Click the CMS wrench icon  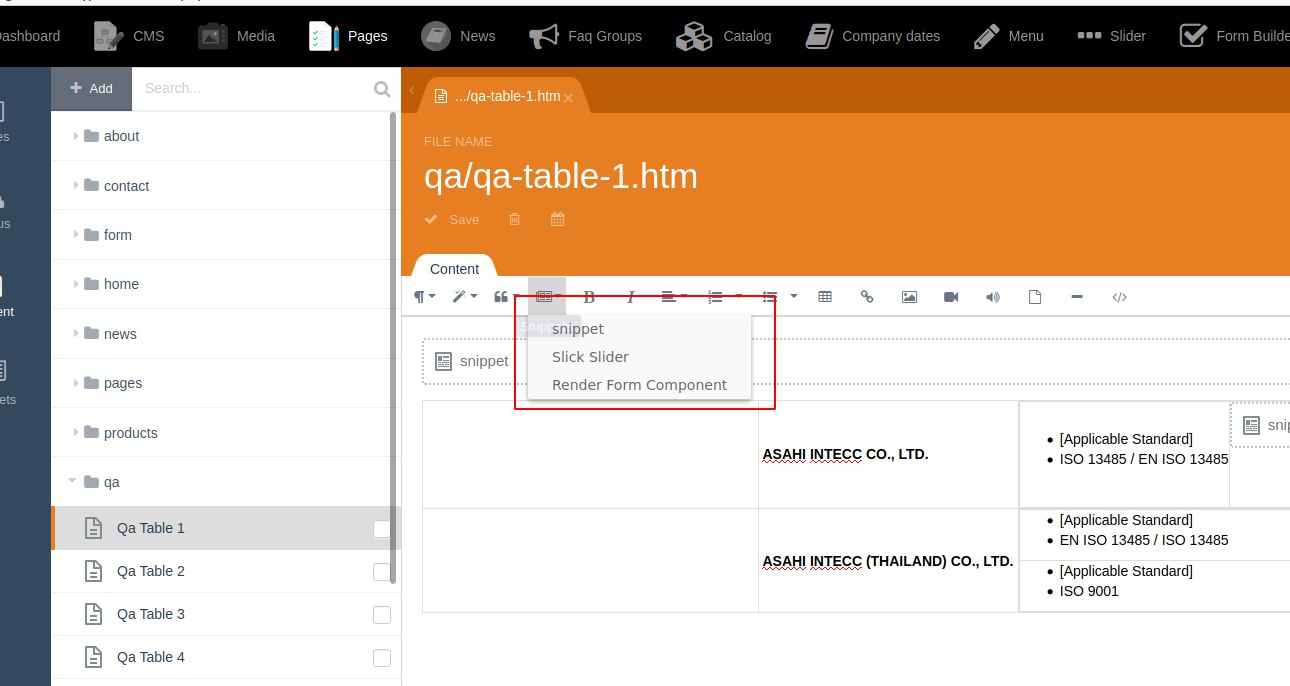point(109,36)
